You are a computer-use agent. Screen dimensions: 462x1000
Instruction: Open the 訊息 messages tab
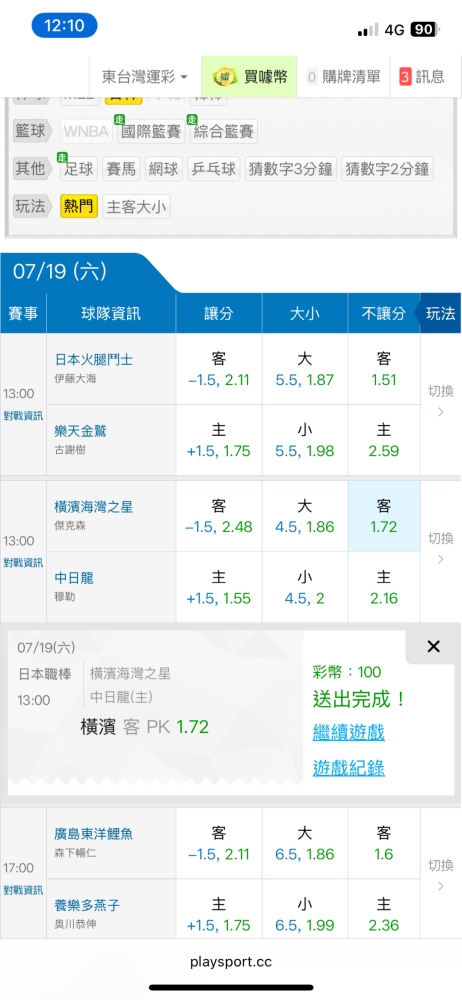pos(422,77)
